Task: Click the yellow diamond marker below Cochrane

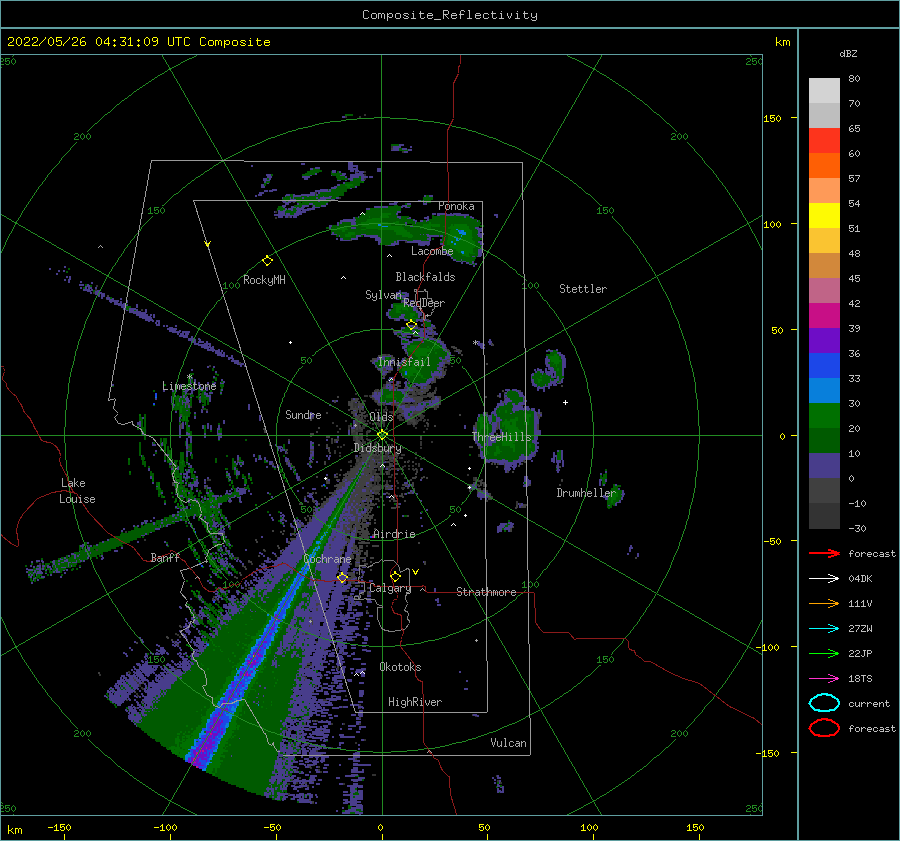Action: click(x=342, y=577)
